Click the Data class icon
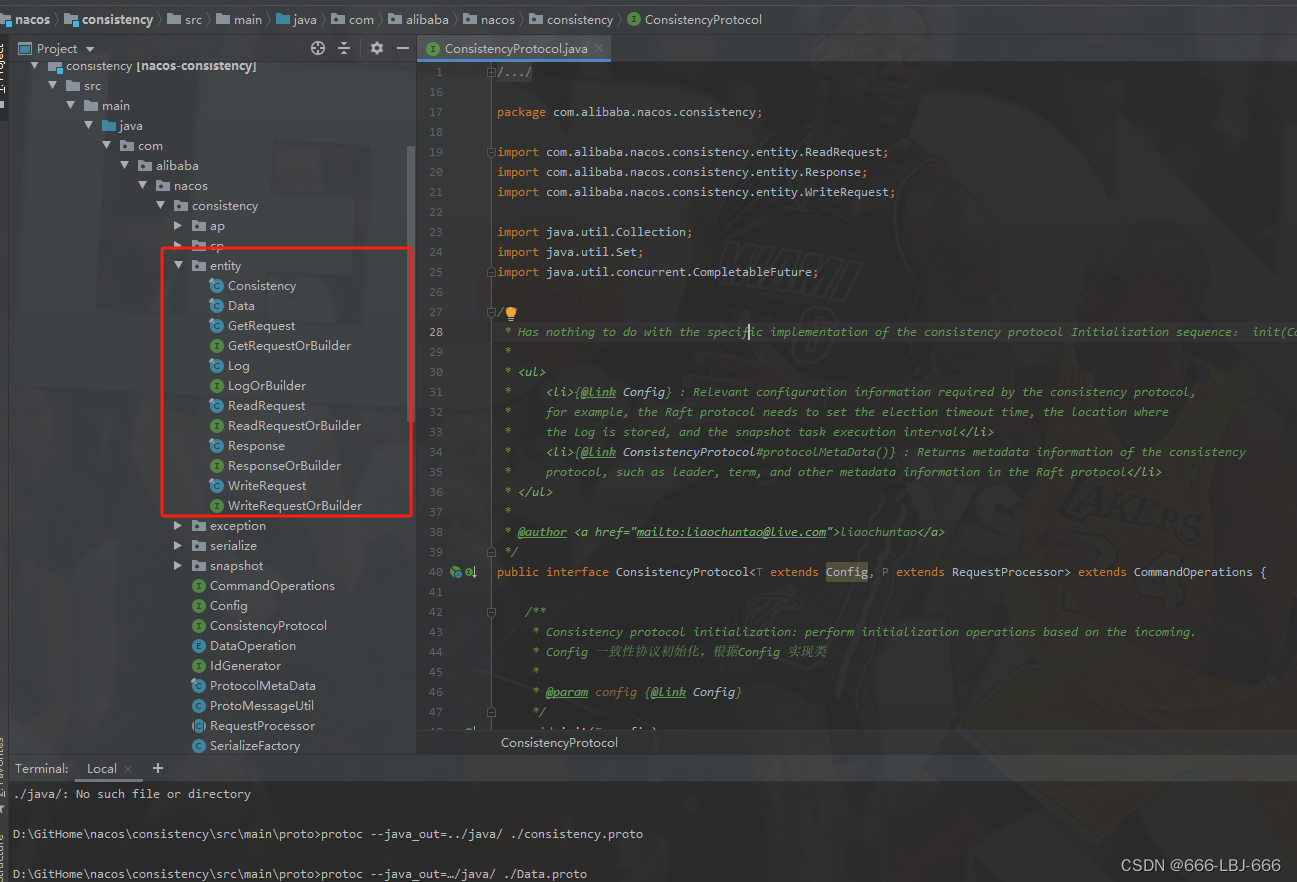 click(x=217, y=306)
